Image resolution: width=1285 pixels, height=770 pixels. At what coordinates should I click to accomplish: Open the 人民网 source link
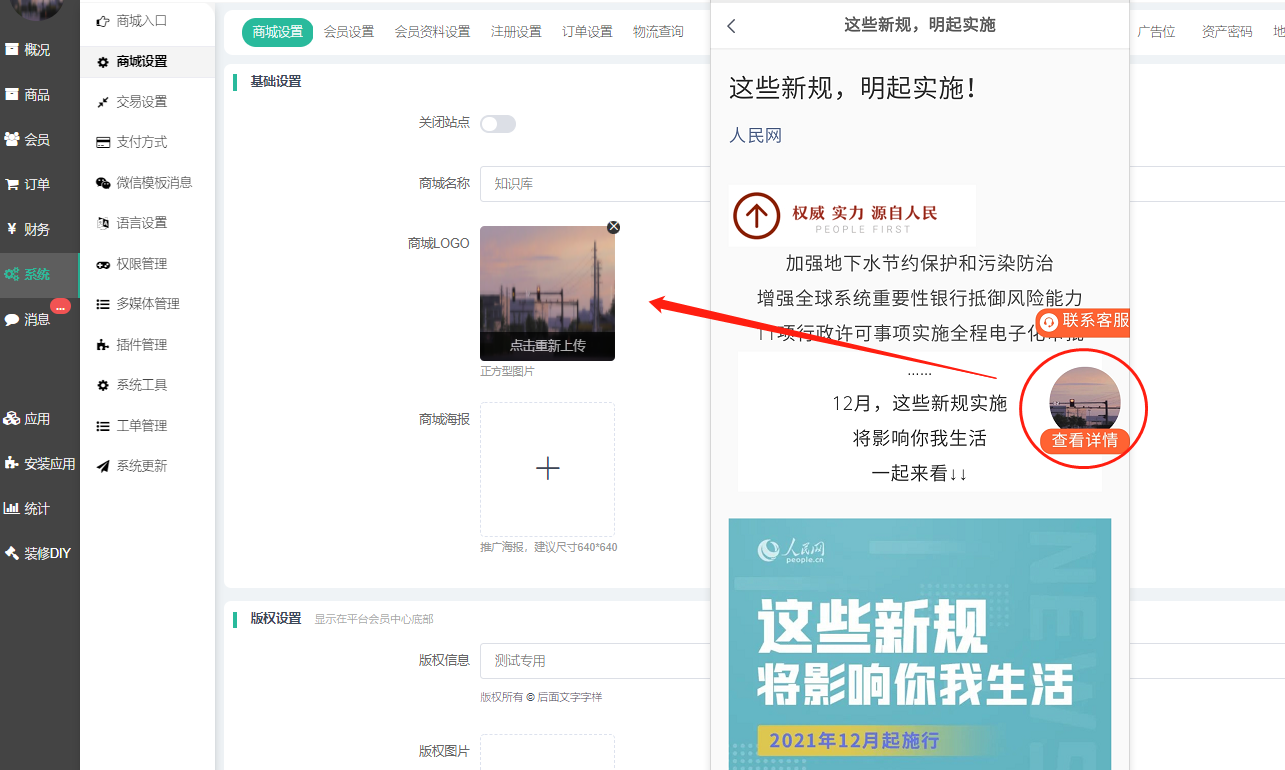tap(755, 135)
